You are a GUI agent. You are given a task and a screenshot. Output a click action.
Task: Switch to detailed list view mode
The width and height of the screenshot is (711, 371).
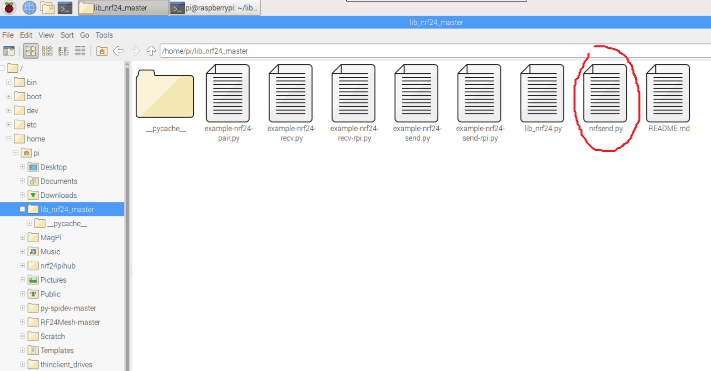coord(80,51)
